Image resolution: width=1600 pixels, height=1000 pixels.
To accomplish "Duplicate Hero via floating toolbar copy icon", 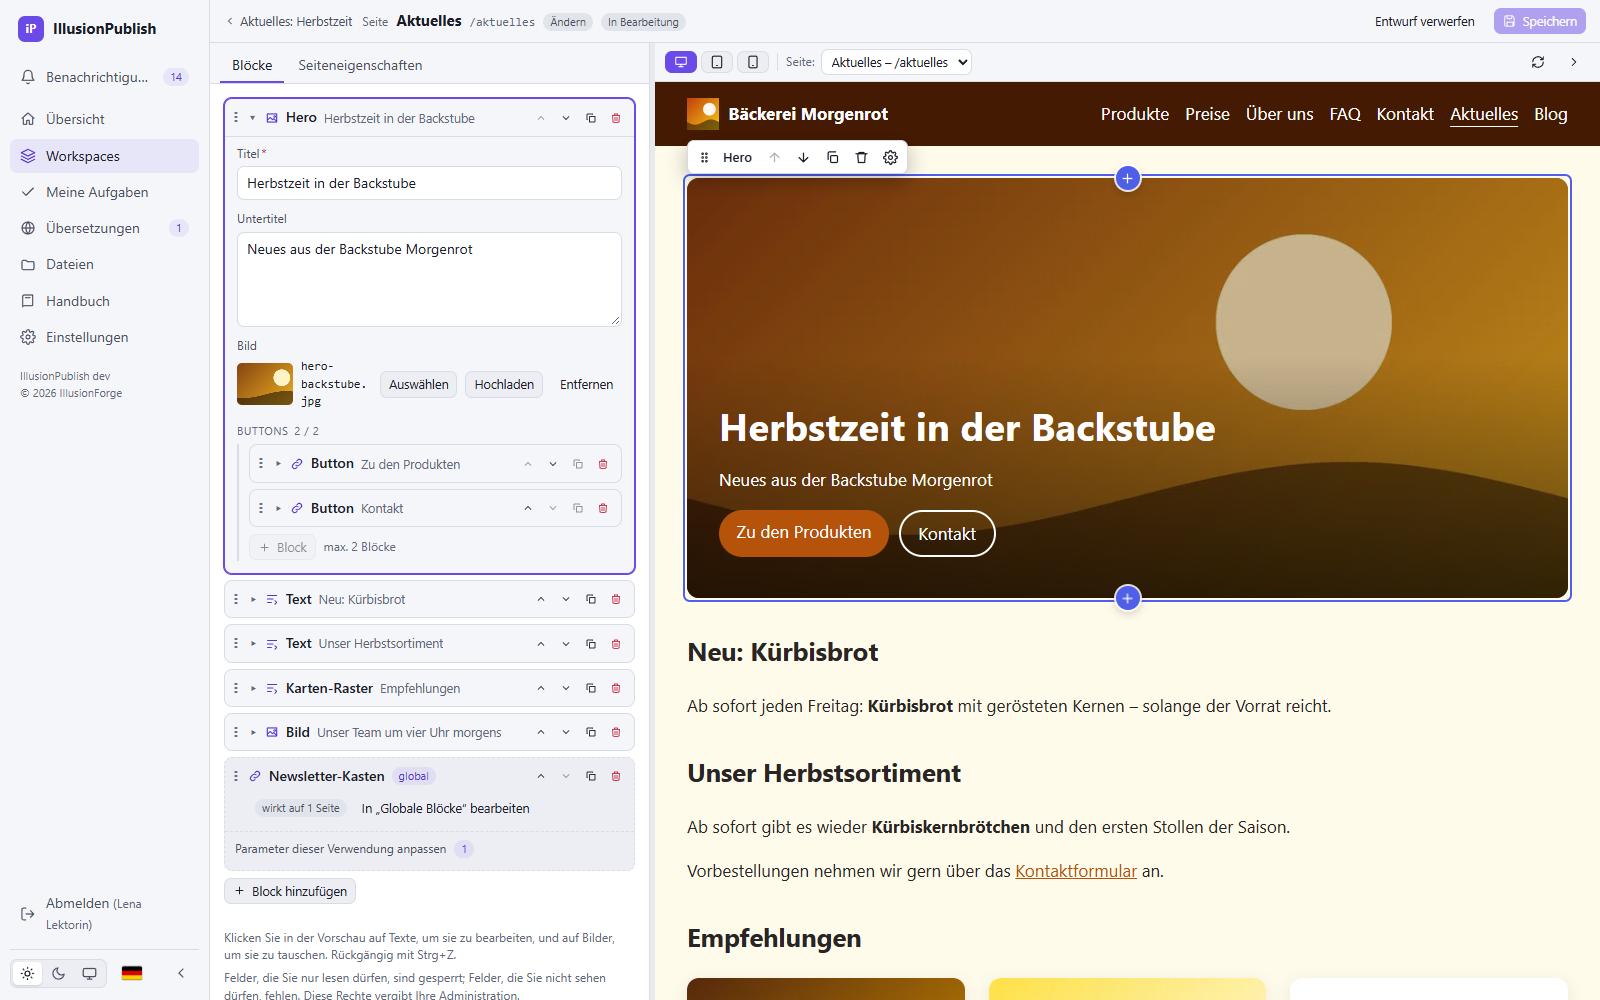I will coord(832,157).
